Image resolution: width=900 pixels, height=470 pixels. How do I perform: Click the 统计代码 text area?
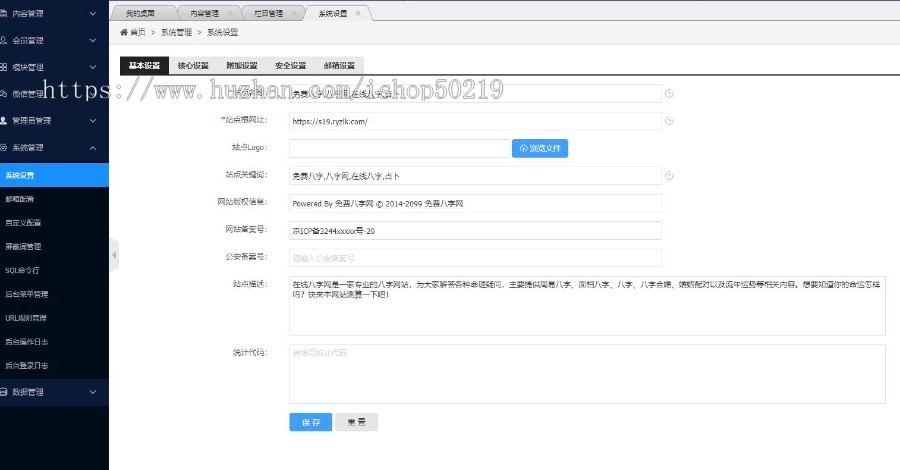click(587, 374)
